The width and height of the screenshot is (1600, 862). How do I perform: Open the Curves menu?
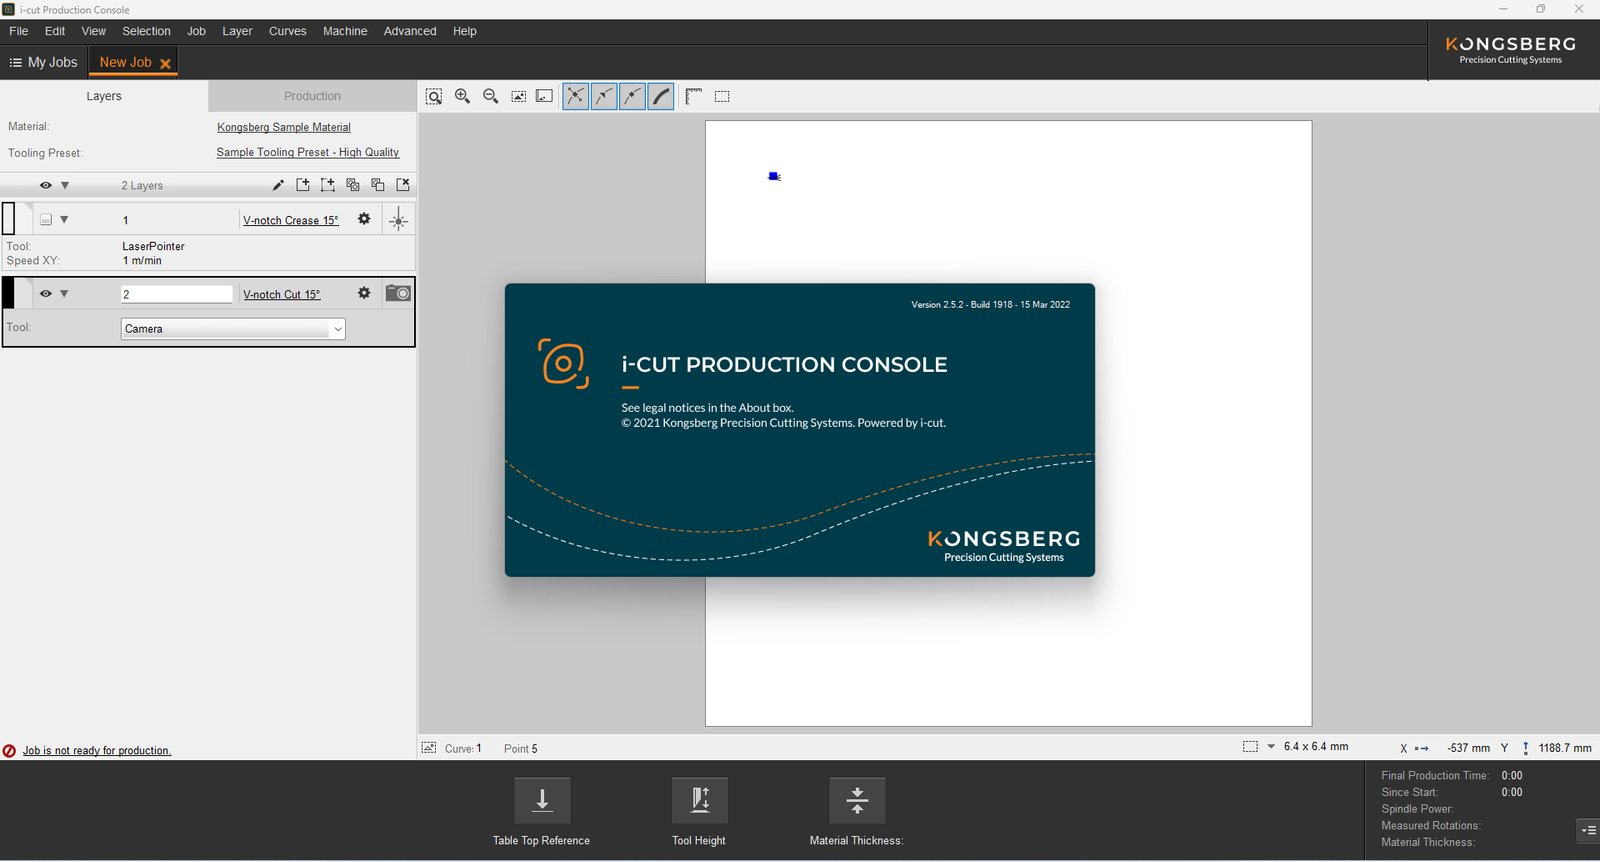pos(287,31)
